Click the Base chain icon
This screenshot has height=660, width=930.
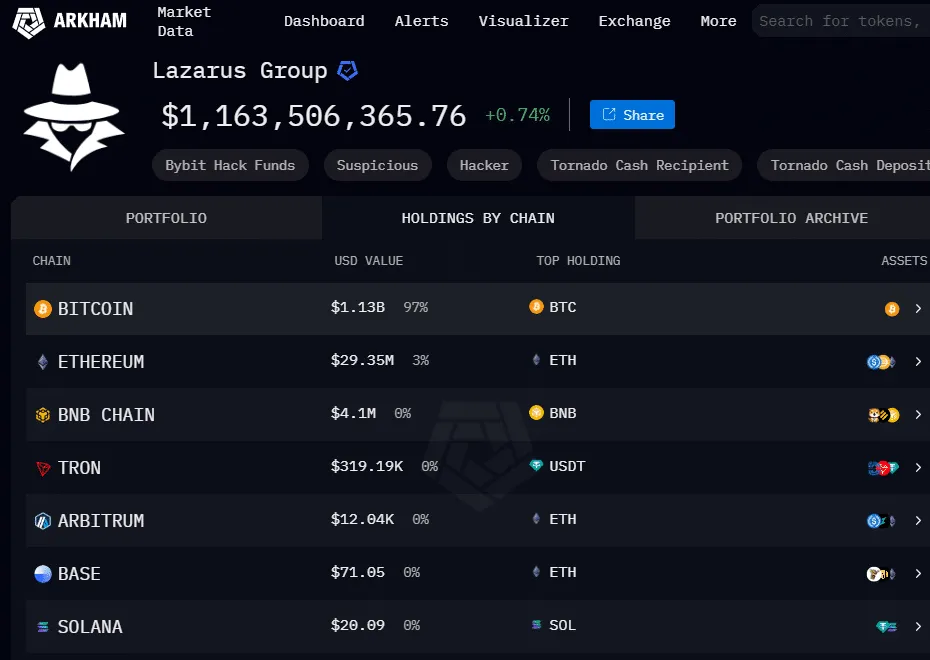43,574
